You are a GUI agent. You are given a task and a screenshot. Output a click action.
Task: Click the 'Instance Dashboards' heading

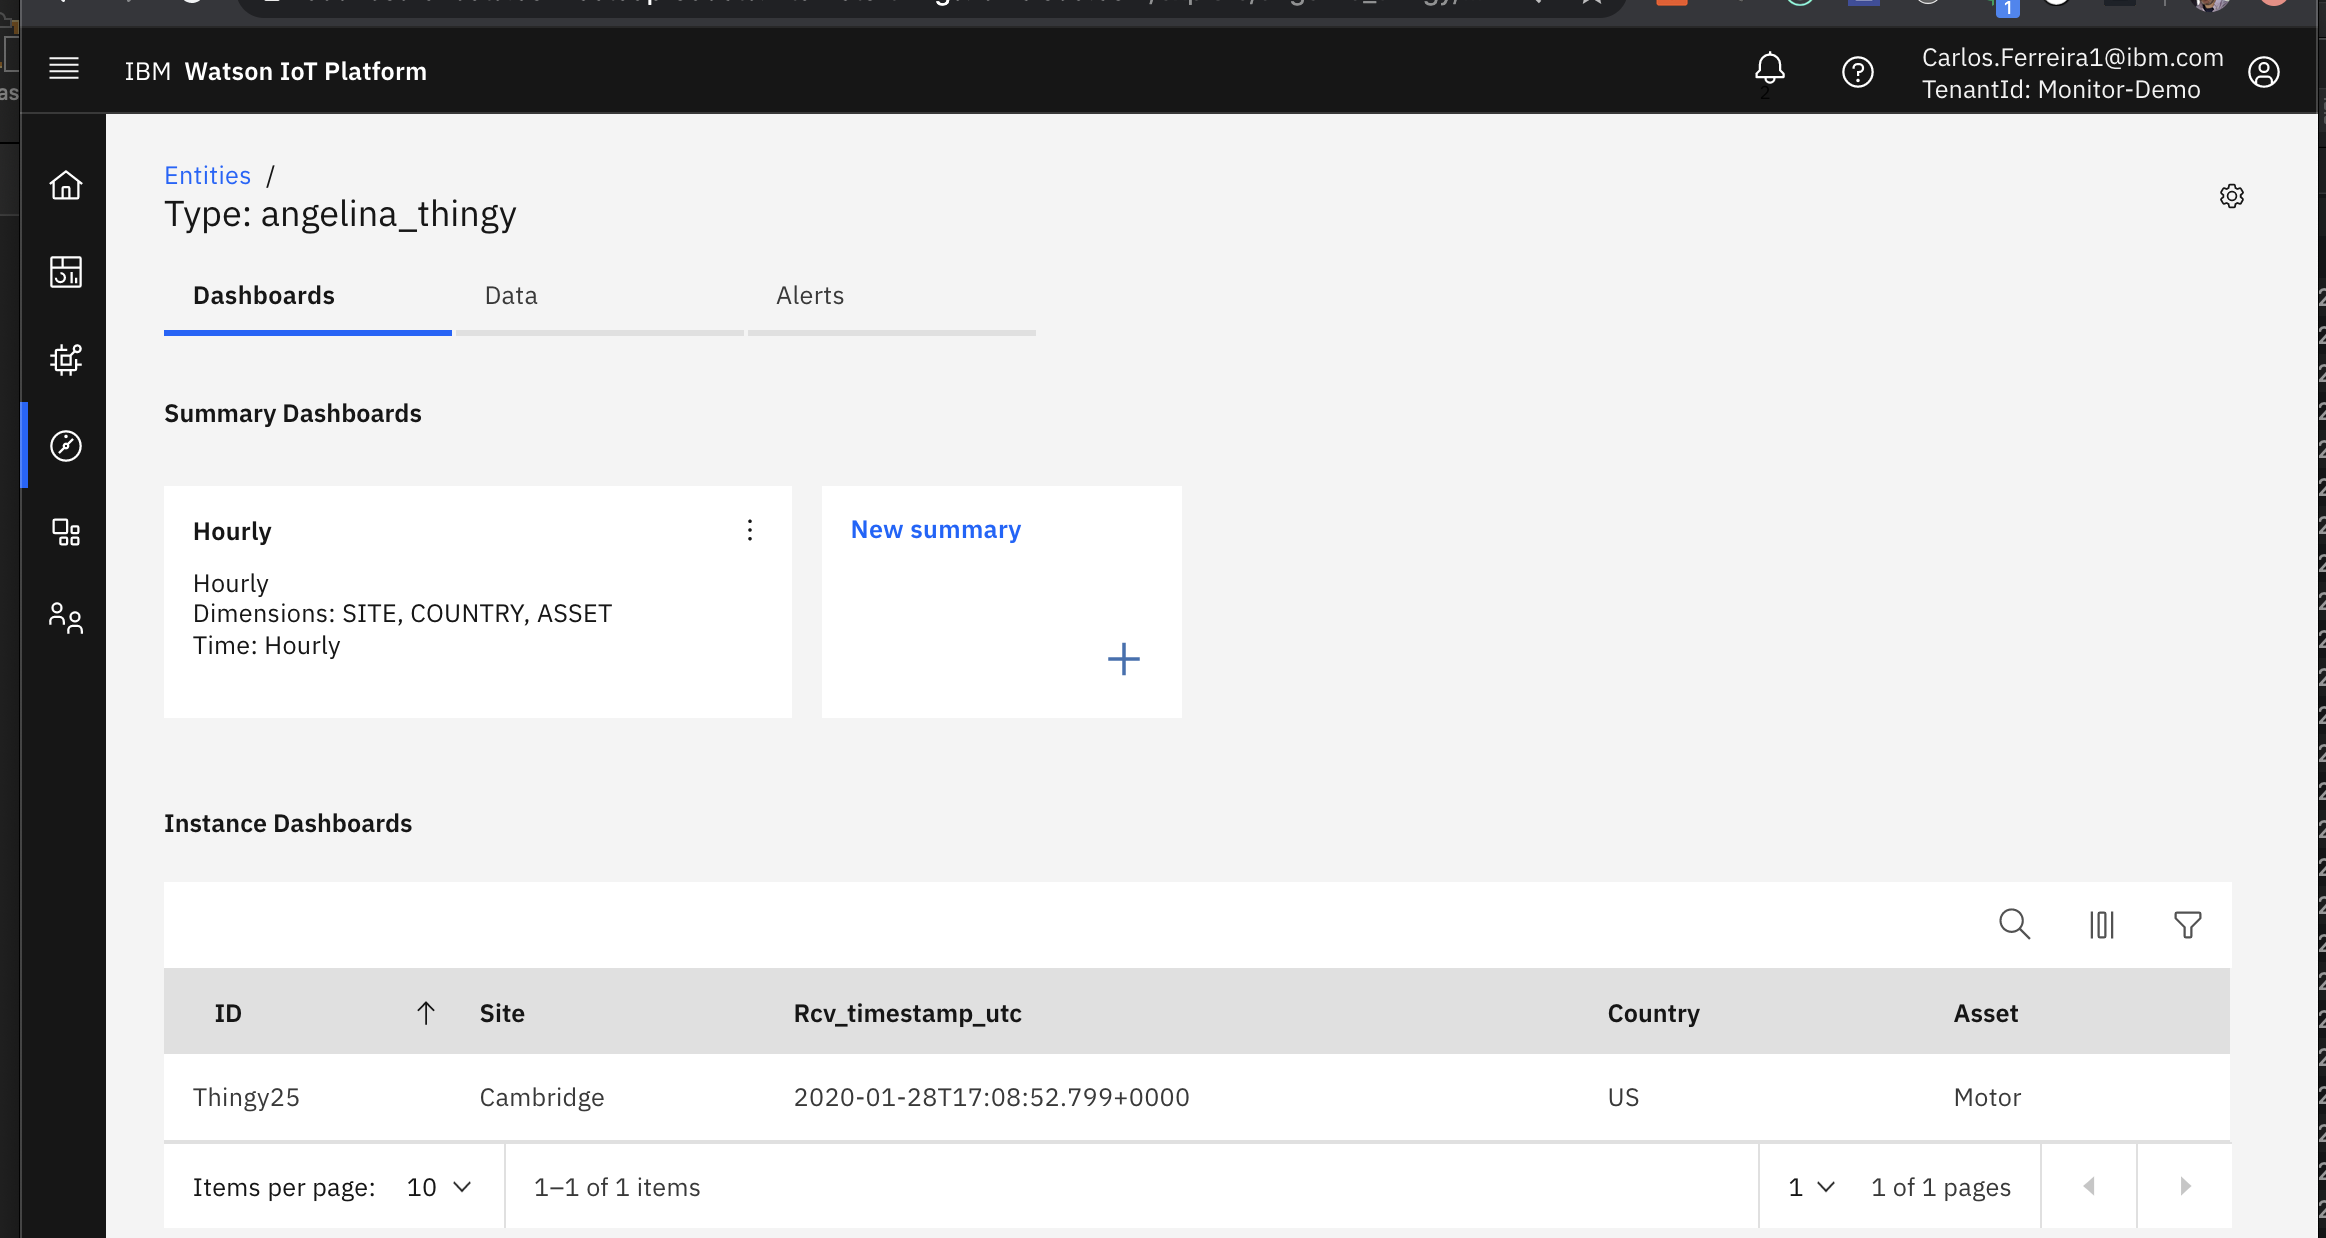pos(287,823)
